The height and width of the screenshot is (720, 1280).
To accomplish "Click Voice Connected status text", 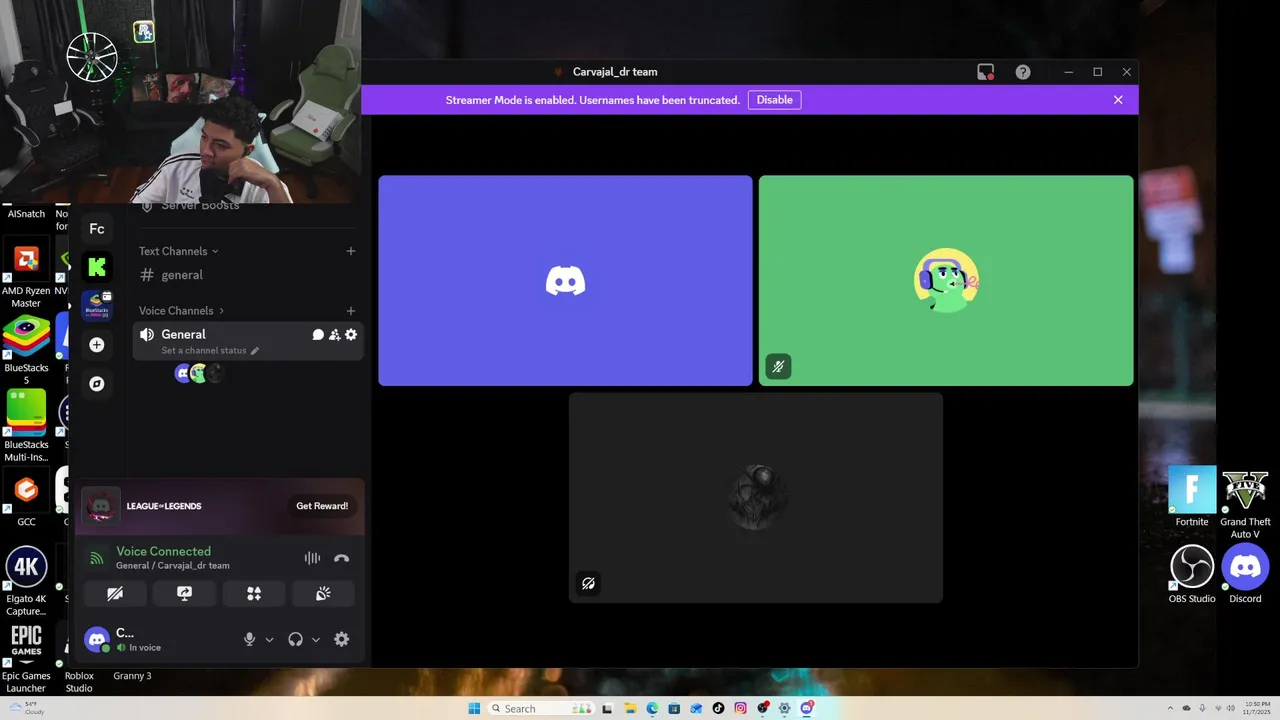I will (x=164, y=551).
